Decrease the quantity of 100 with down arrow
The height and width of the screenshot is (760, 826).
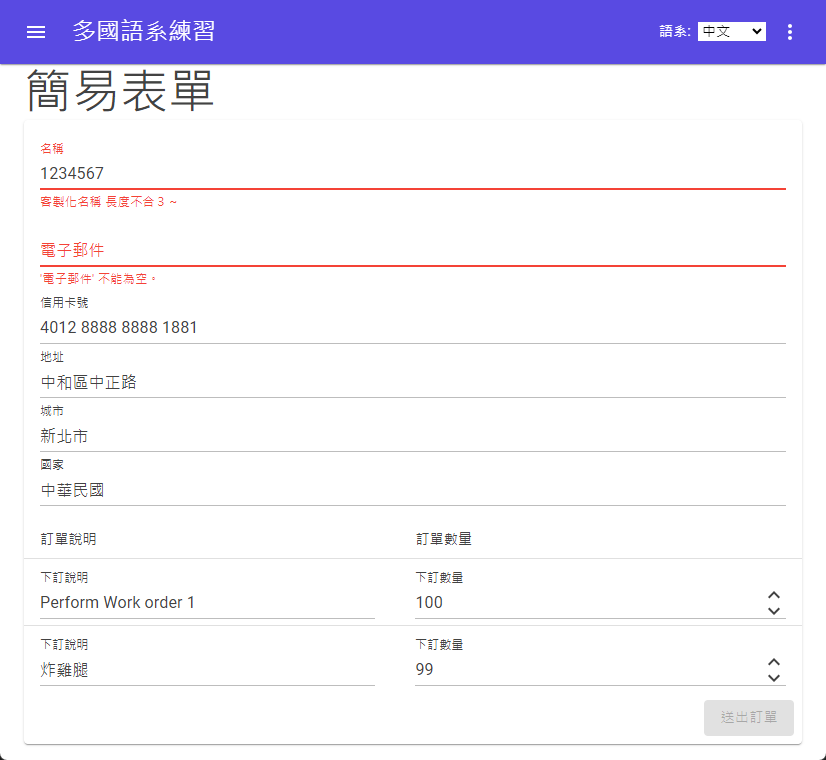coord(773,611)
